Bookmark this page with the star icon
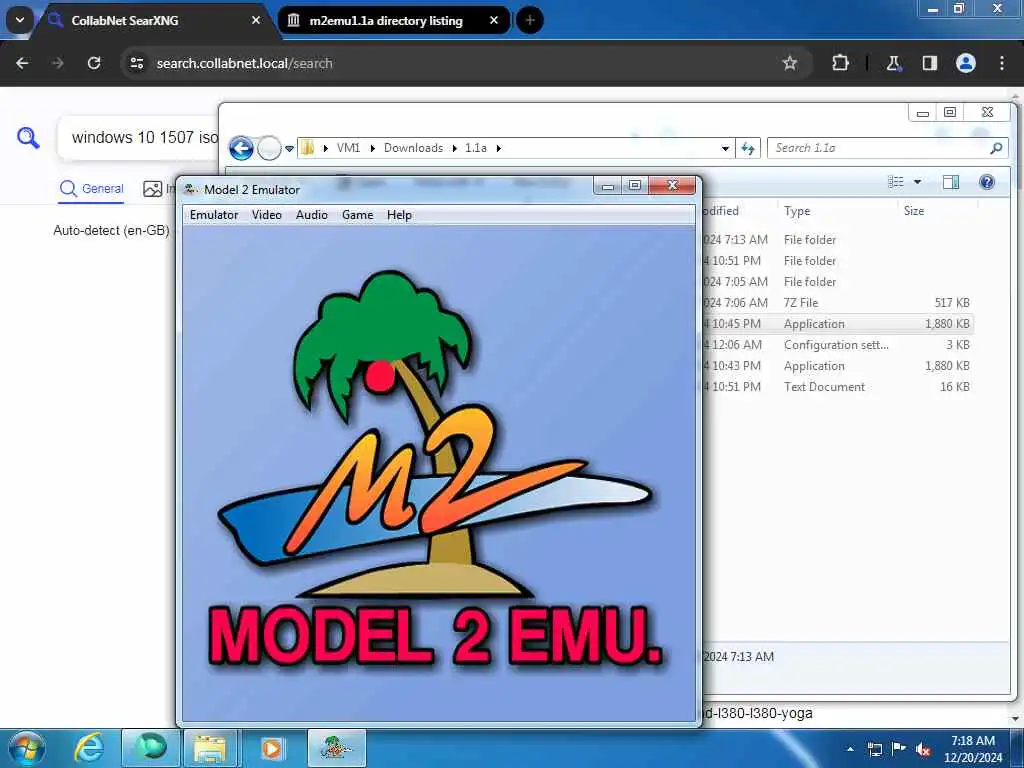The height and width of the screenshot is (768, 1024). [790, 63]
